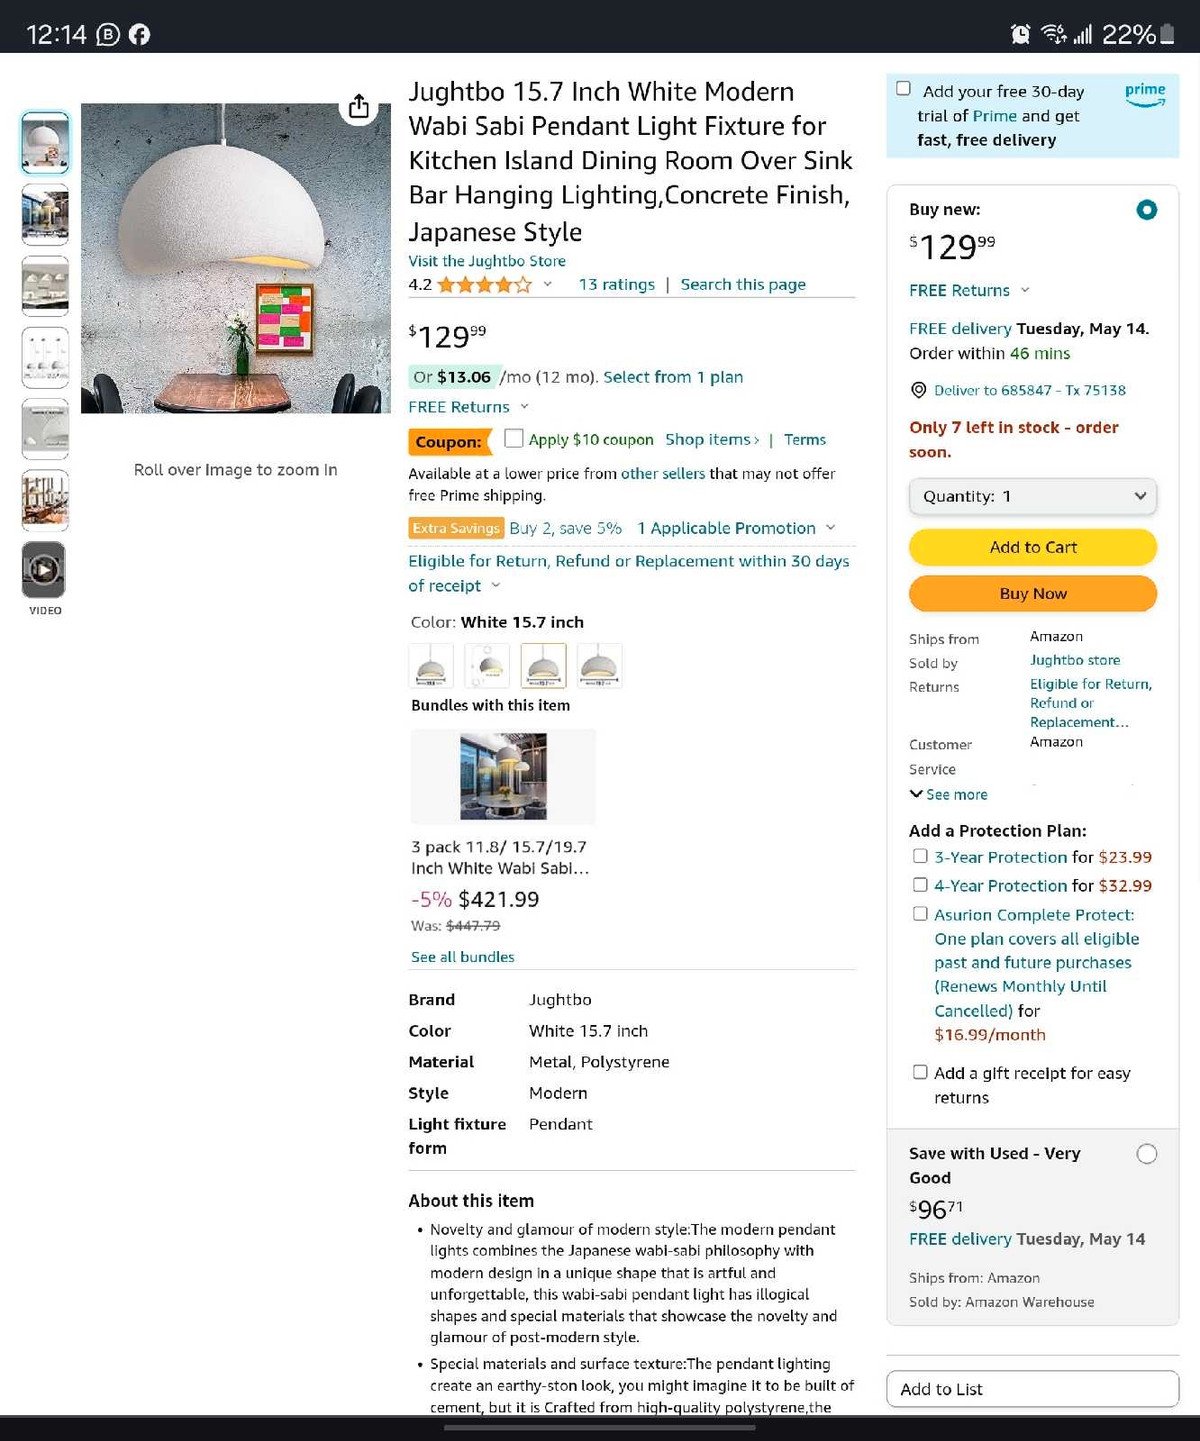Viewport: 1200px width, 1441px height.
Task: Expand the 1 Applicable Promotion chevron
Action: (830, 528)
